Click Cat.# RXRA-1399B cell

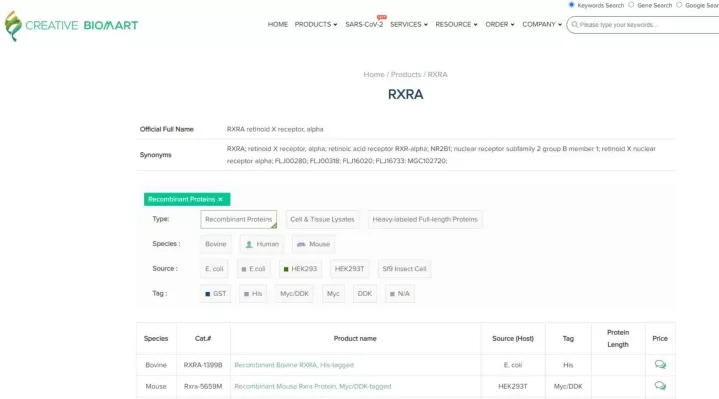pos(203,365)
